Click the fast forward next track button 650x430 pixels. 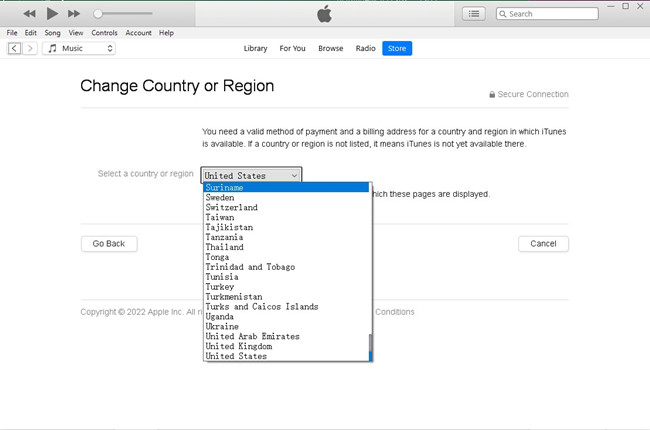74,14
